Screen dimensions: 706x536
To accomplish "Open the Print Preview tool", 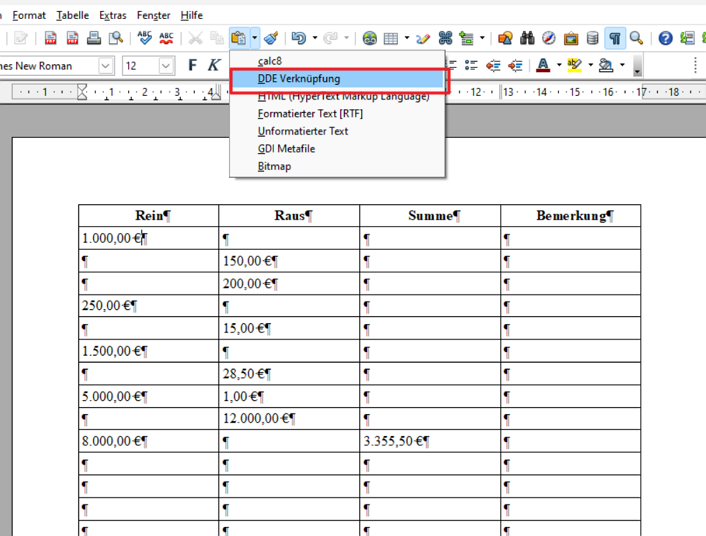I will pos(116,38).
